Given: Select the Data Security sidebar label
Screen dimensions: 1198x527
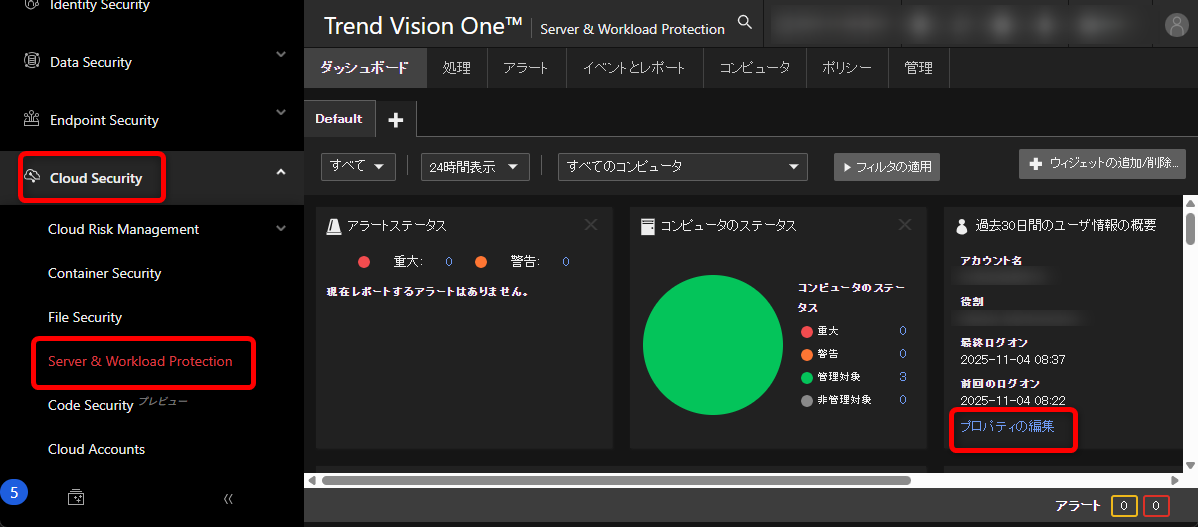Looking at the screenshot, I should click(x=91, y=62).
